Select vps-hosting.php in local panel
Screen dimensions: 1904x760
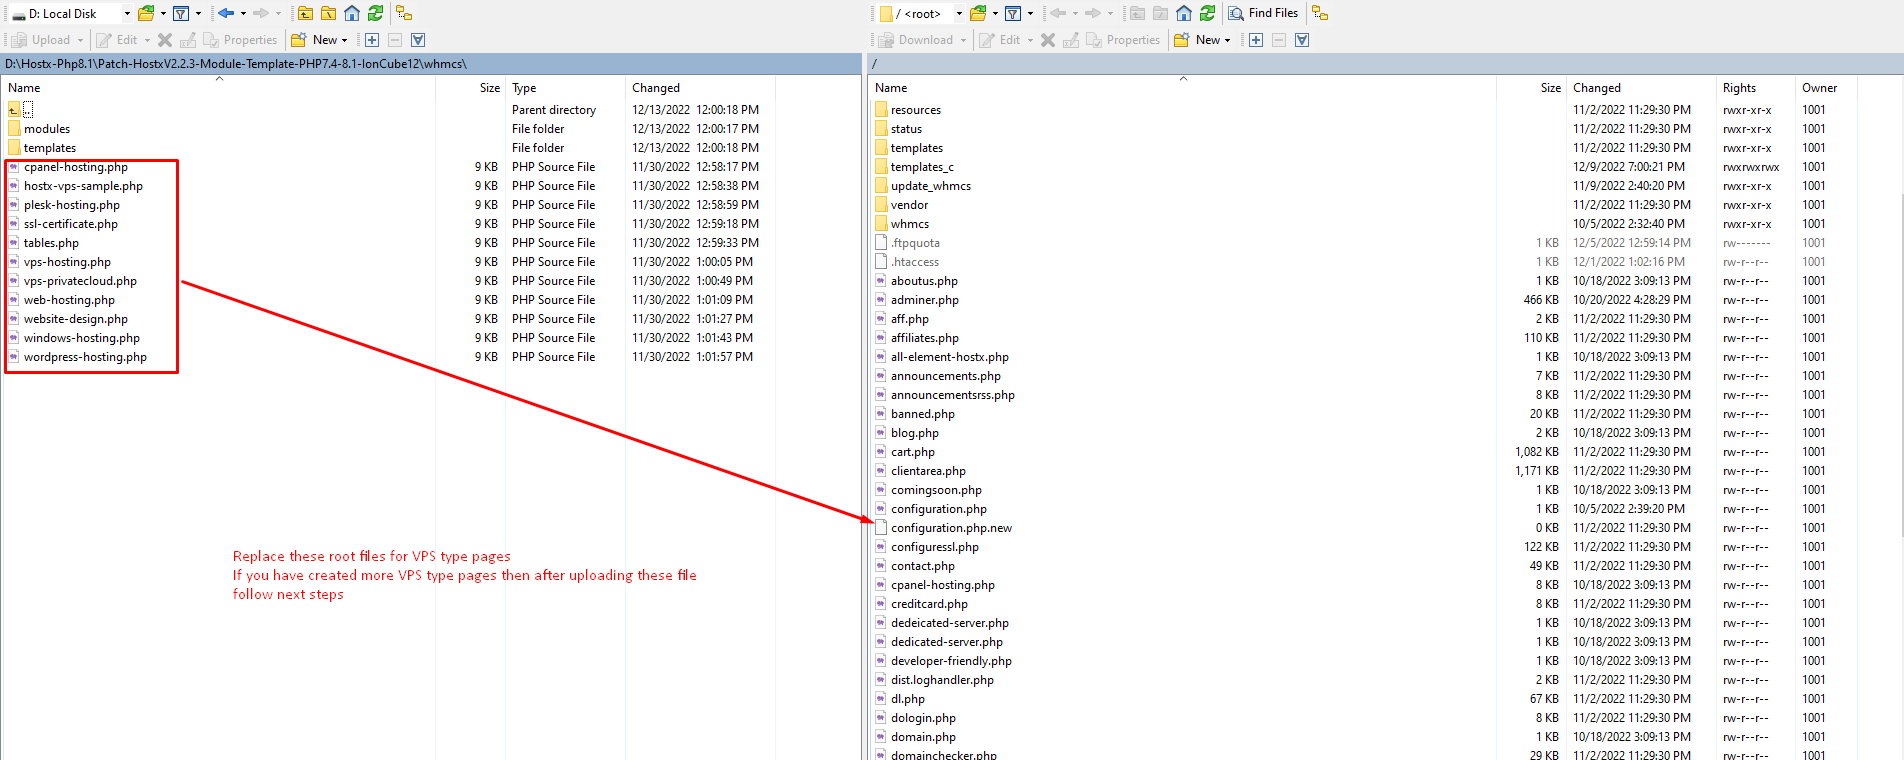click(x=67, y=262)
